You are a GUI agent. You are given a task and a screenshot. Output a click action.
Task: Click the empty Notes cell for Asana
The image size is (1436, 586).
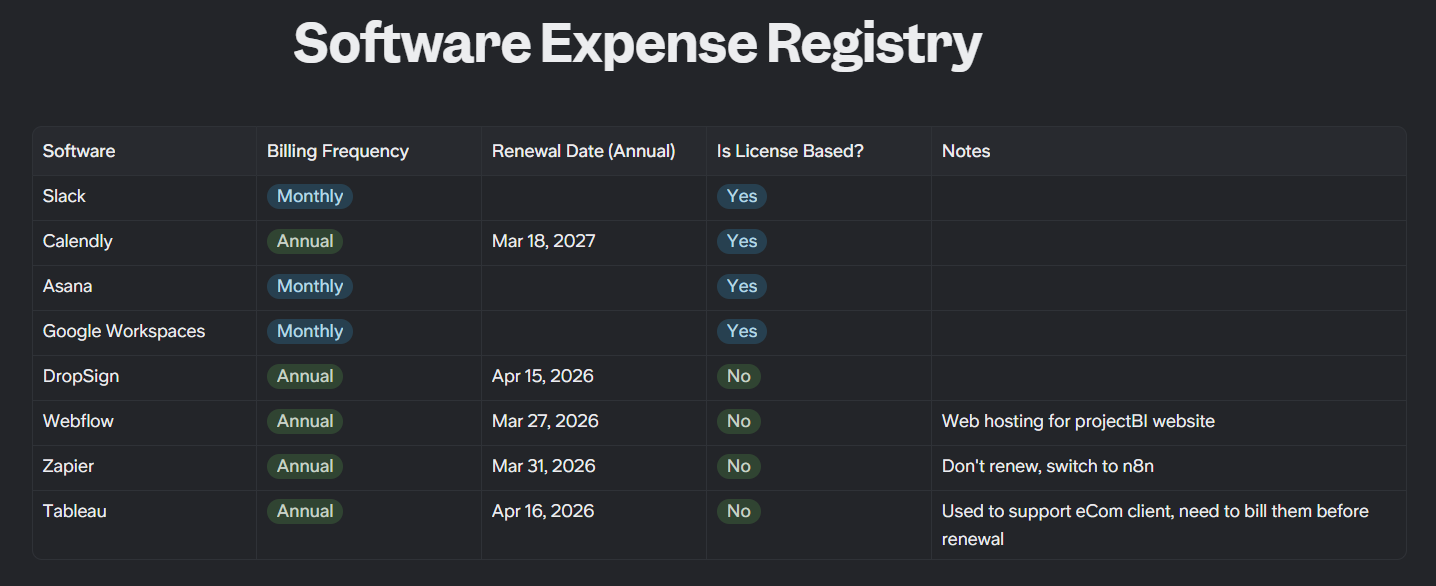pos(1169,287)
